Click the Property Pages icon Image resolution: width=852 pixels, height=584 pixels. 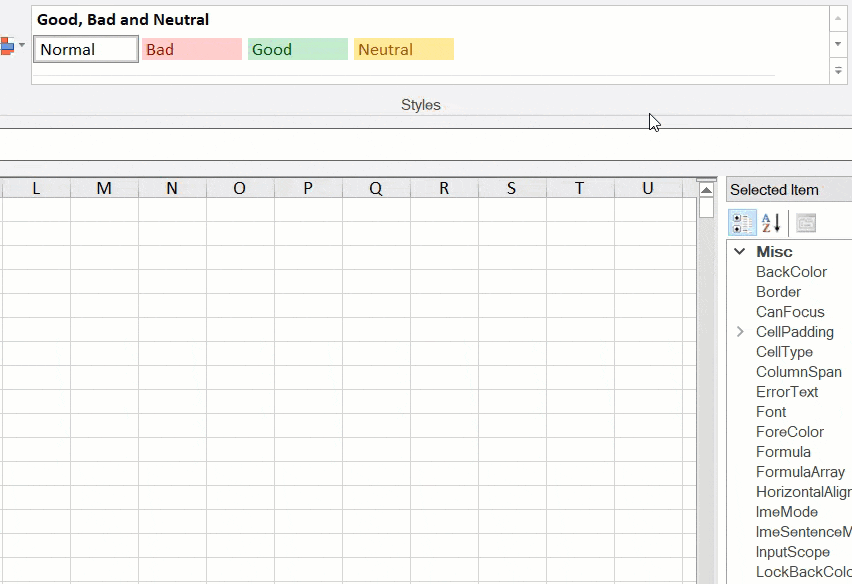pos(806,223)
